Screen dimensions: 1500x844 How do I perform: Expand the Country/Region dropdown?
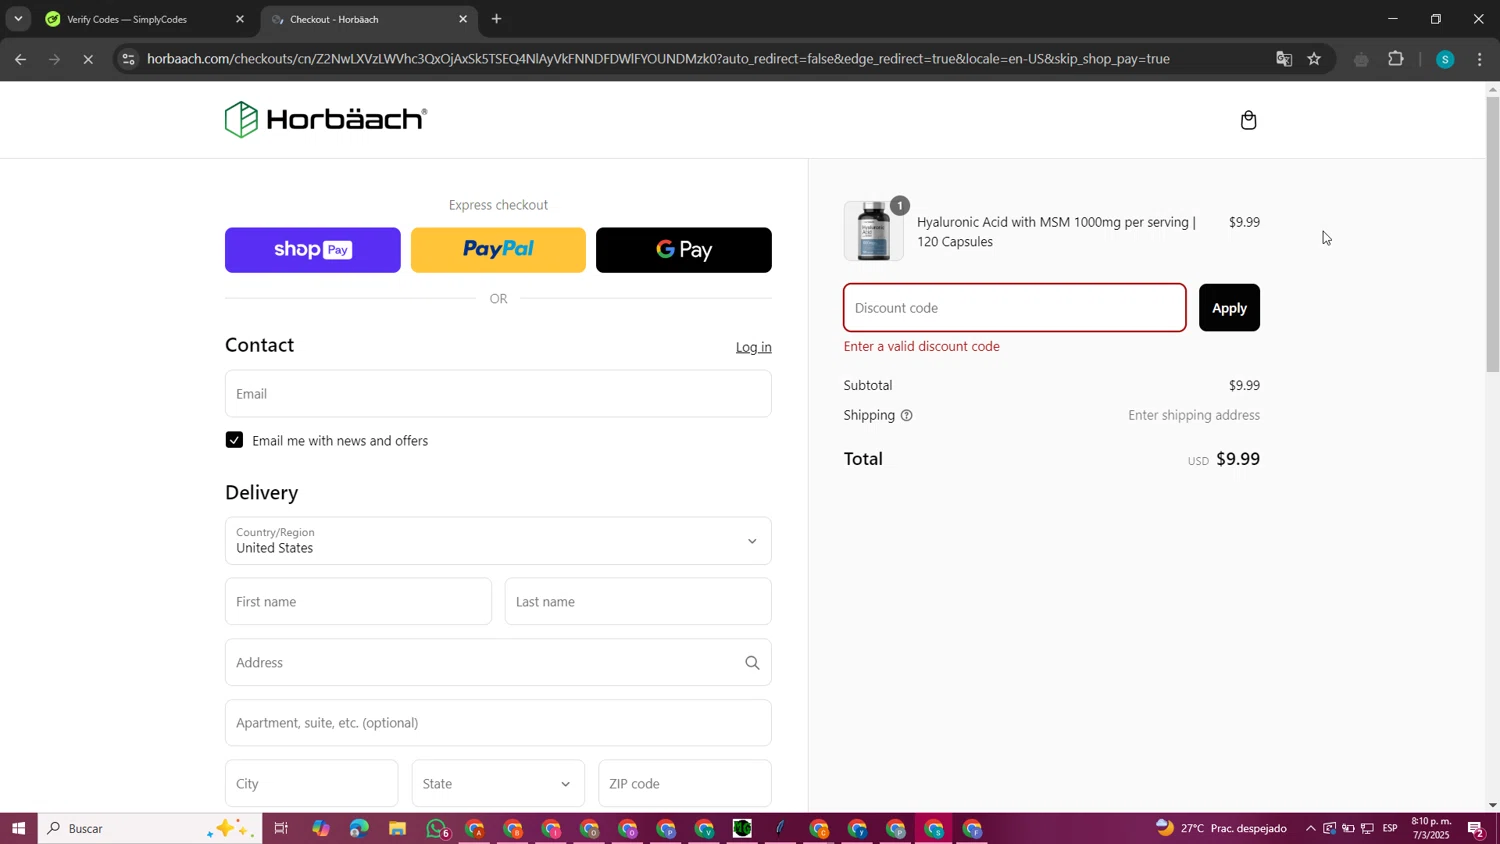coord(498,541)
